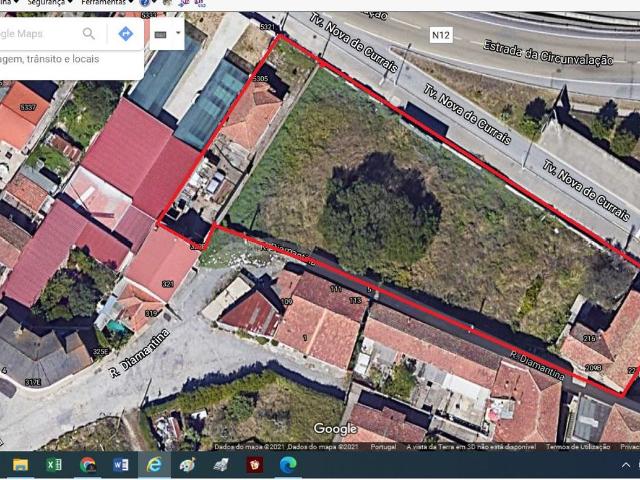Open File Explorer from the taskbar
Viewport: 640px width, 480px height.
(x=20, y=464)
